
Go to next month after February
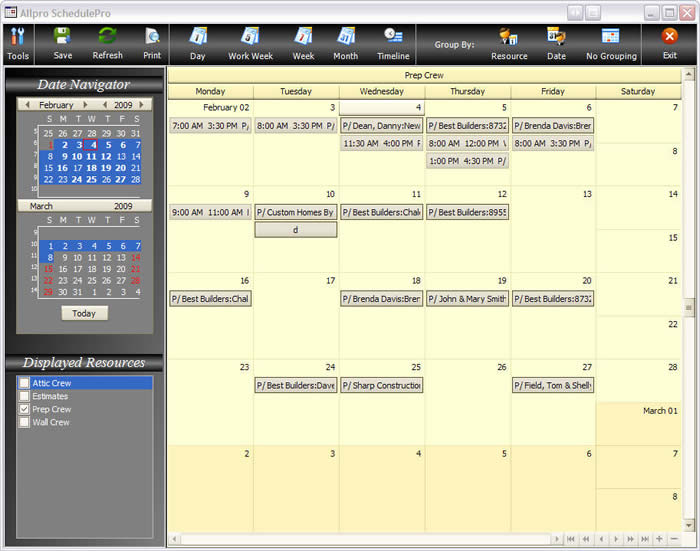click(85, 104)
